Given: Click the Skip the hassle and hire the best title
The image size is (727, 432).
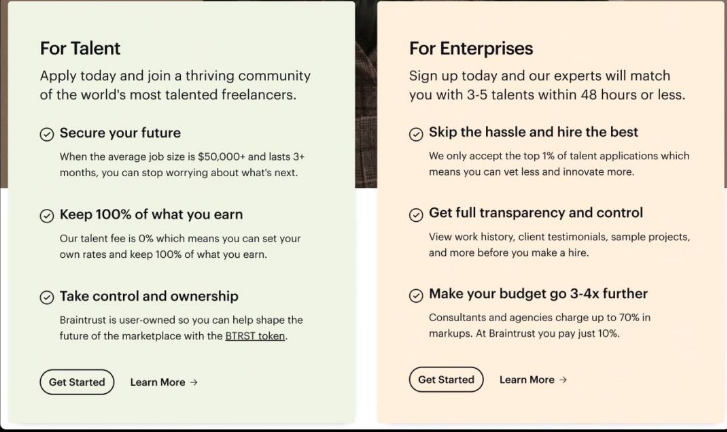Looking at the screenshot, I should (x=533, y=132).
